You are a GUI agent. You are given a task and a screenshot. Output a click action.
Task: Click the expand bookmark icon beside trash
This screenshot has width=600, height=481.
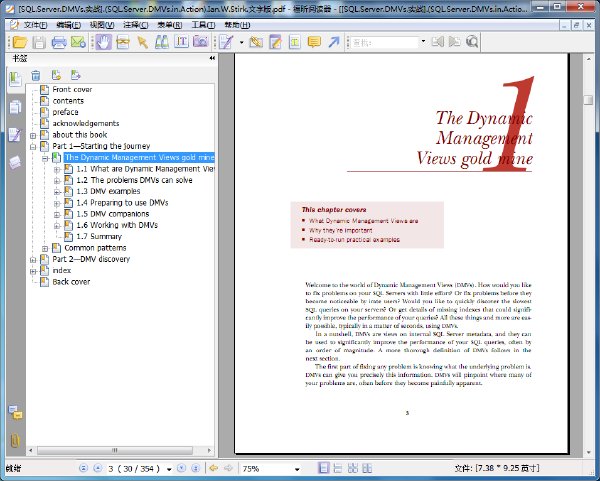click(x=56, y=75)
